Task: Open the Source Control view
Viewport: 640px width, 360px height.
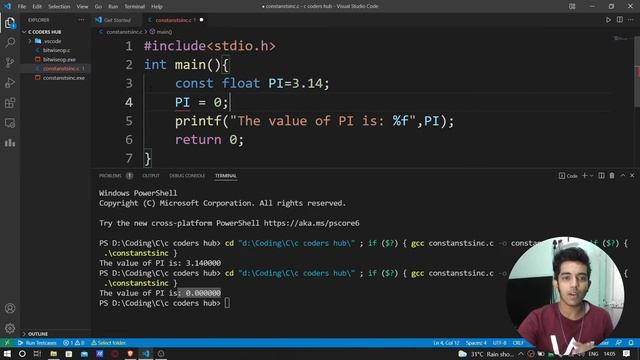Action: [x=10, y=62]
